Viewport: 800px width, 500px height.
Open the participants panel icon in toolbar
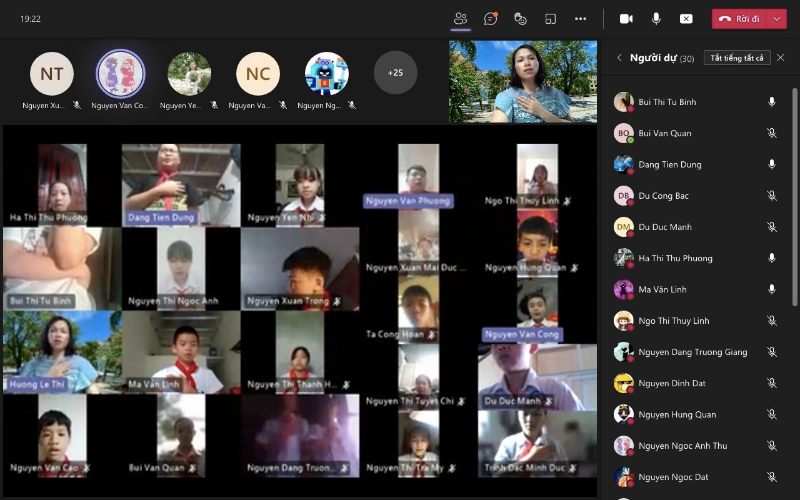tap(460, 18)
